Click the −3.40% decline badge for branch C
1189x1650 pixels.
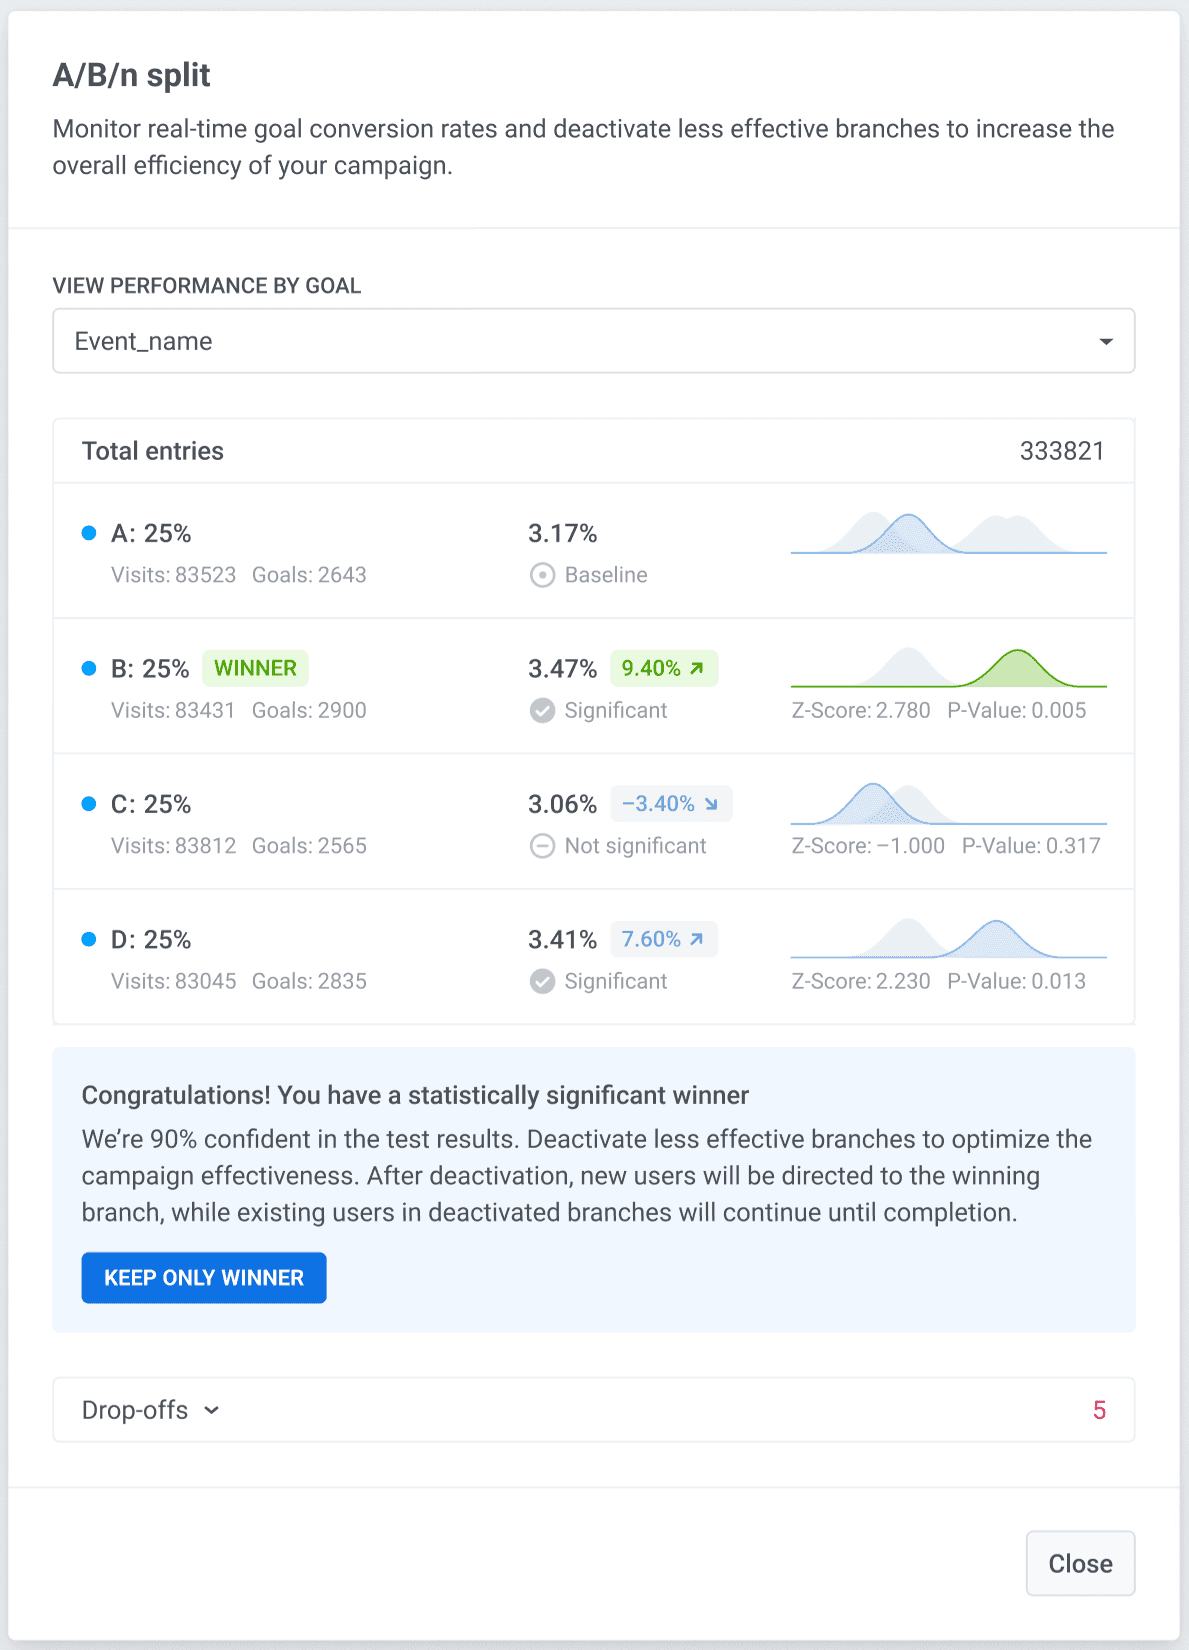(x=670, y=804)
